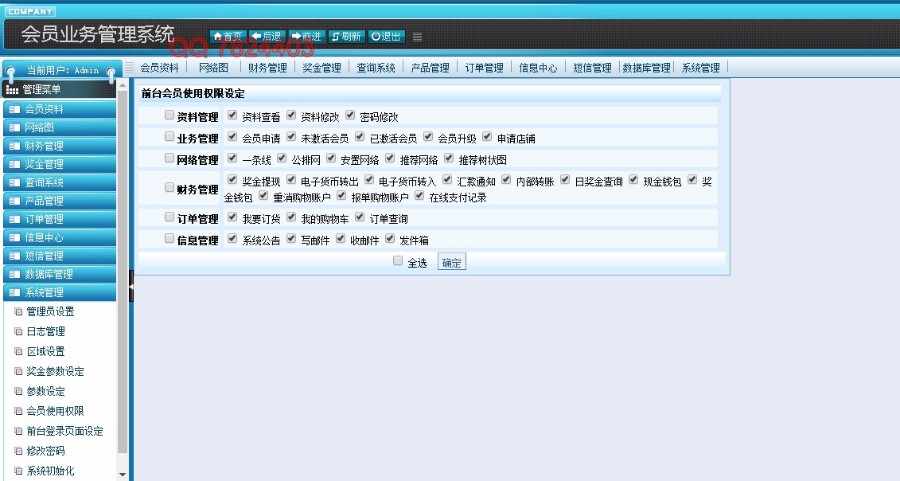Open 财务管理 in the top menu bar
Screen dimensions: 900x481
click(267, 68)
